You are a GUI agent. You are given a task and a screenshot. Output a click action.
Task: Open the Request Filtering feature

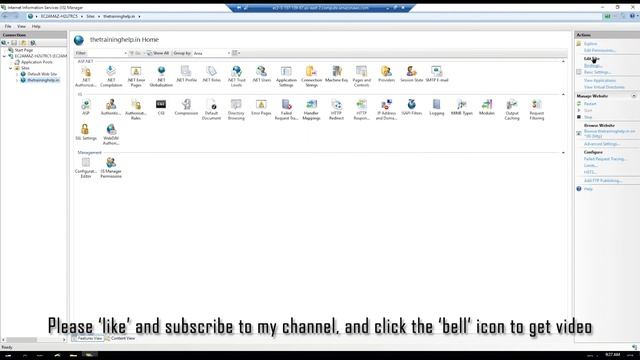[537, 109]
